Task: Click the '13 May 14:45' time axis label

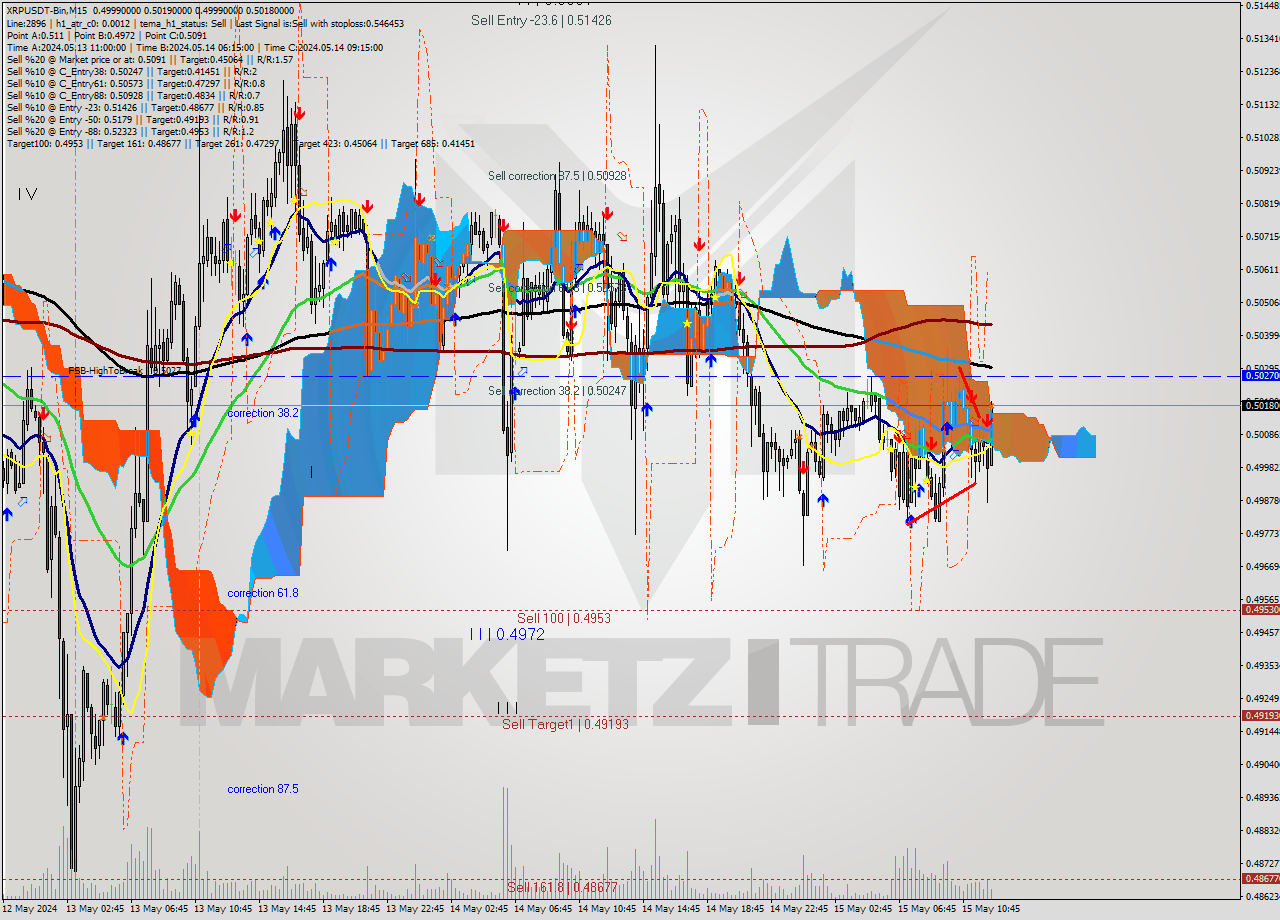Action: point(287,909)
